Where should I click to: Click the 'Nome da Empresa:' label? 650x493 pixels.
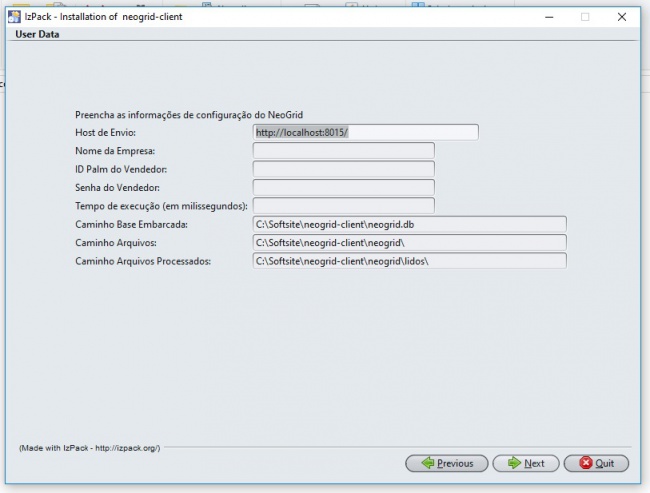115,151
